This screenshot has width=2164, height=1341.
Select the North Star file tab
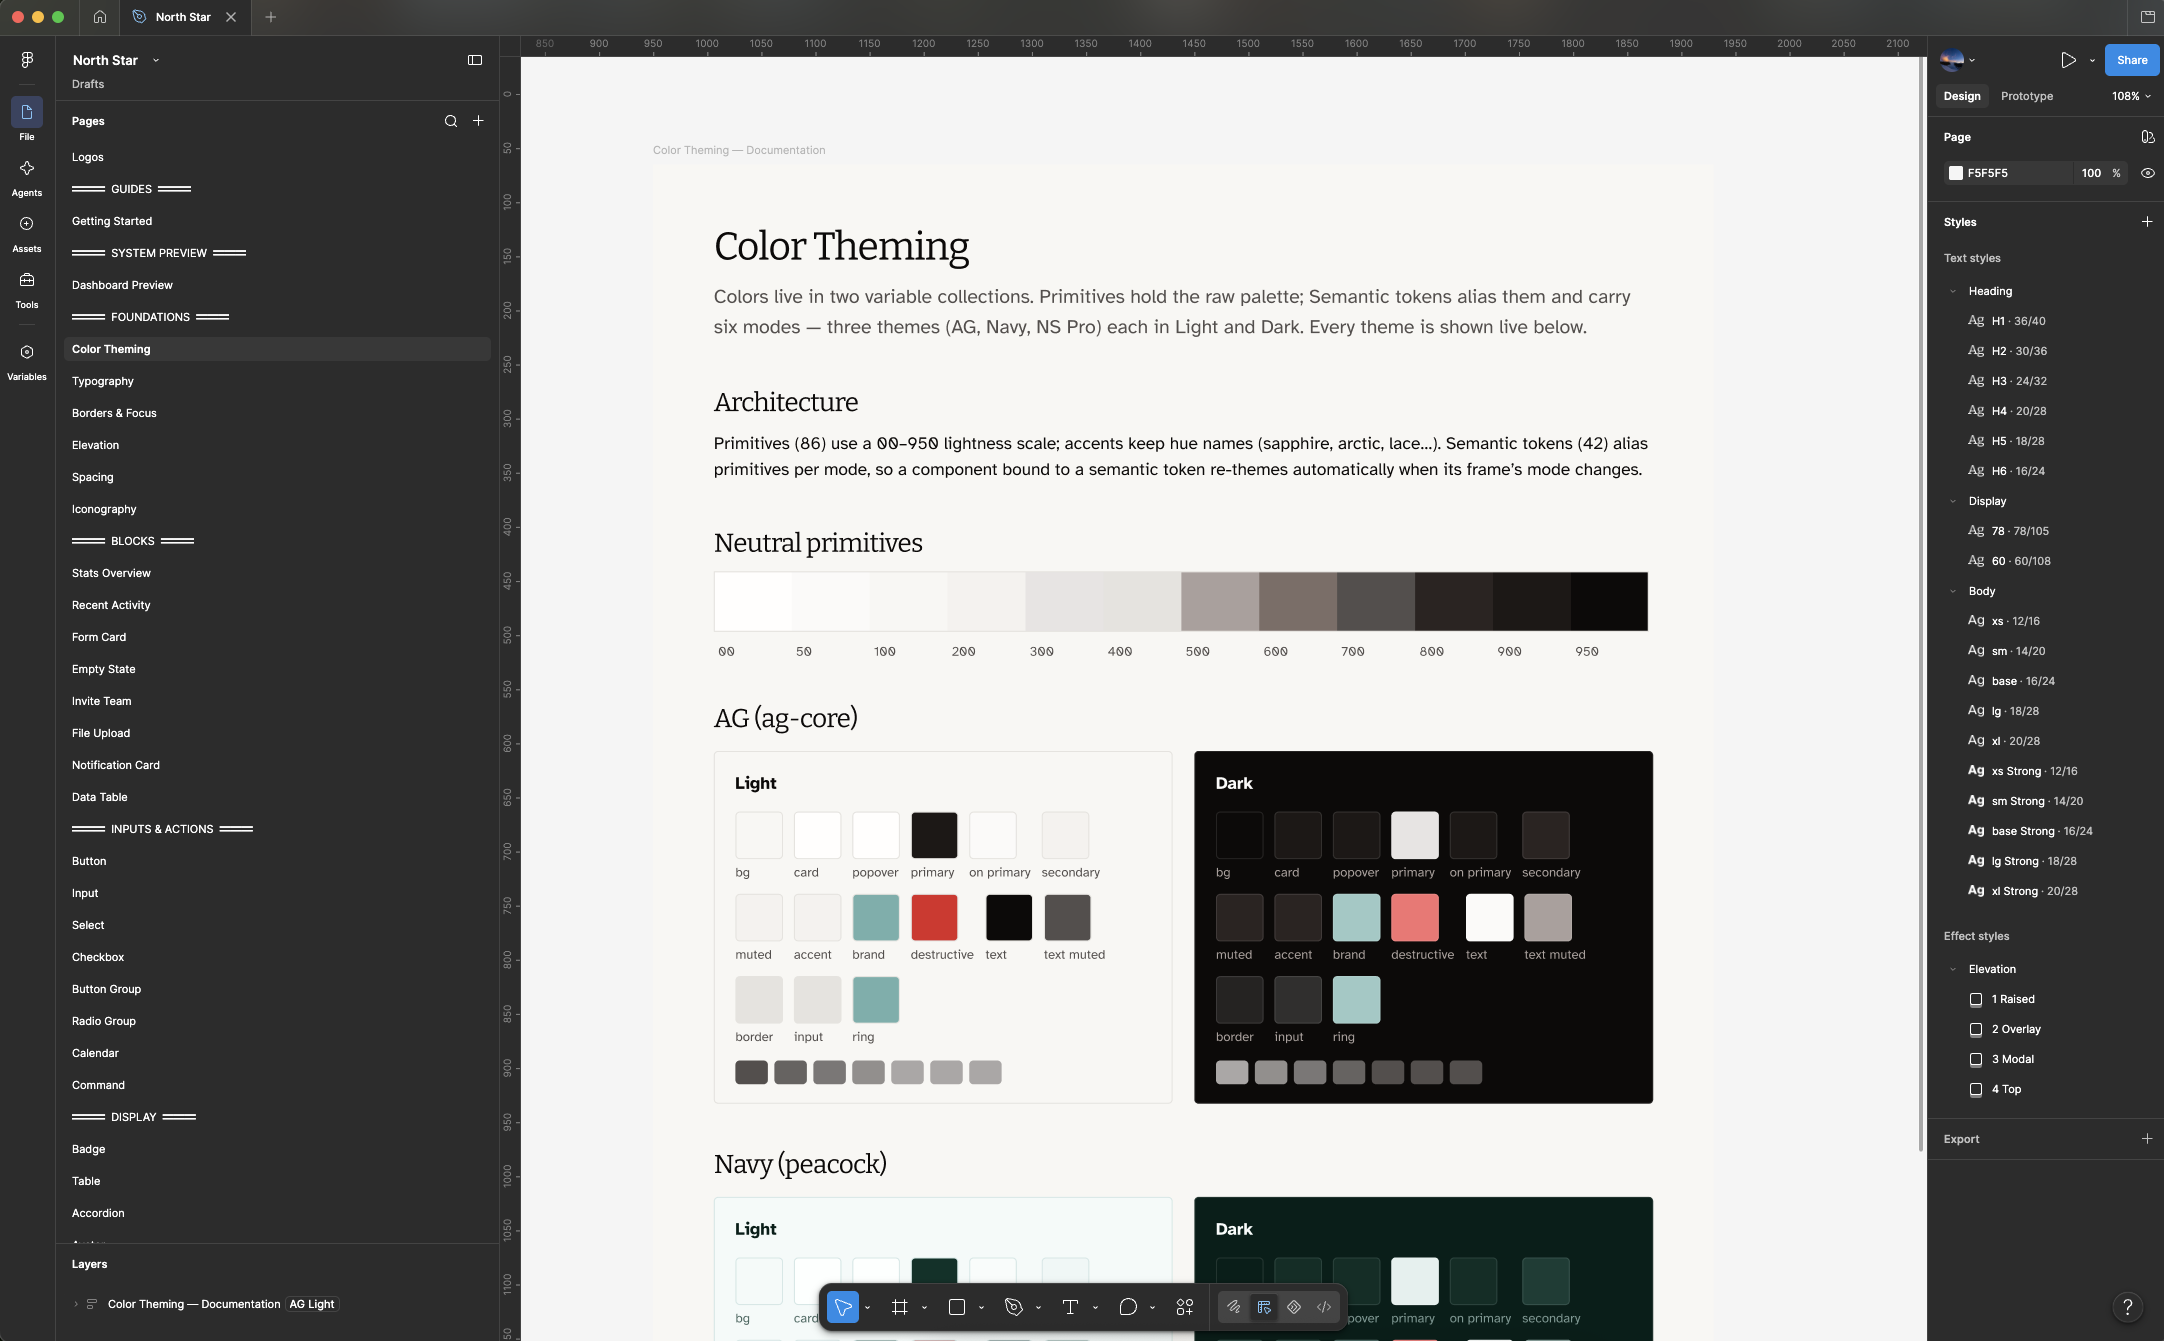tap(184, 17)
